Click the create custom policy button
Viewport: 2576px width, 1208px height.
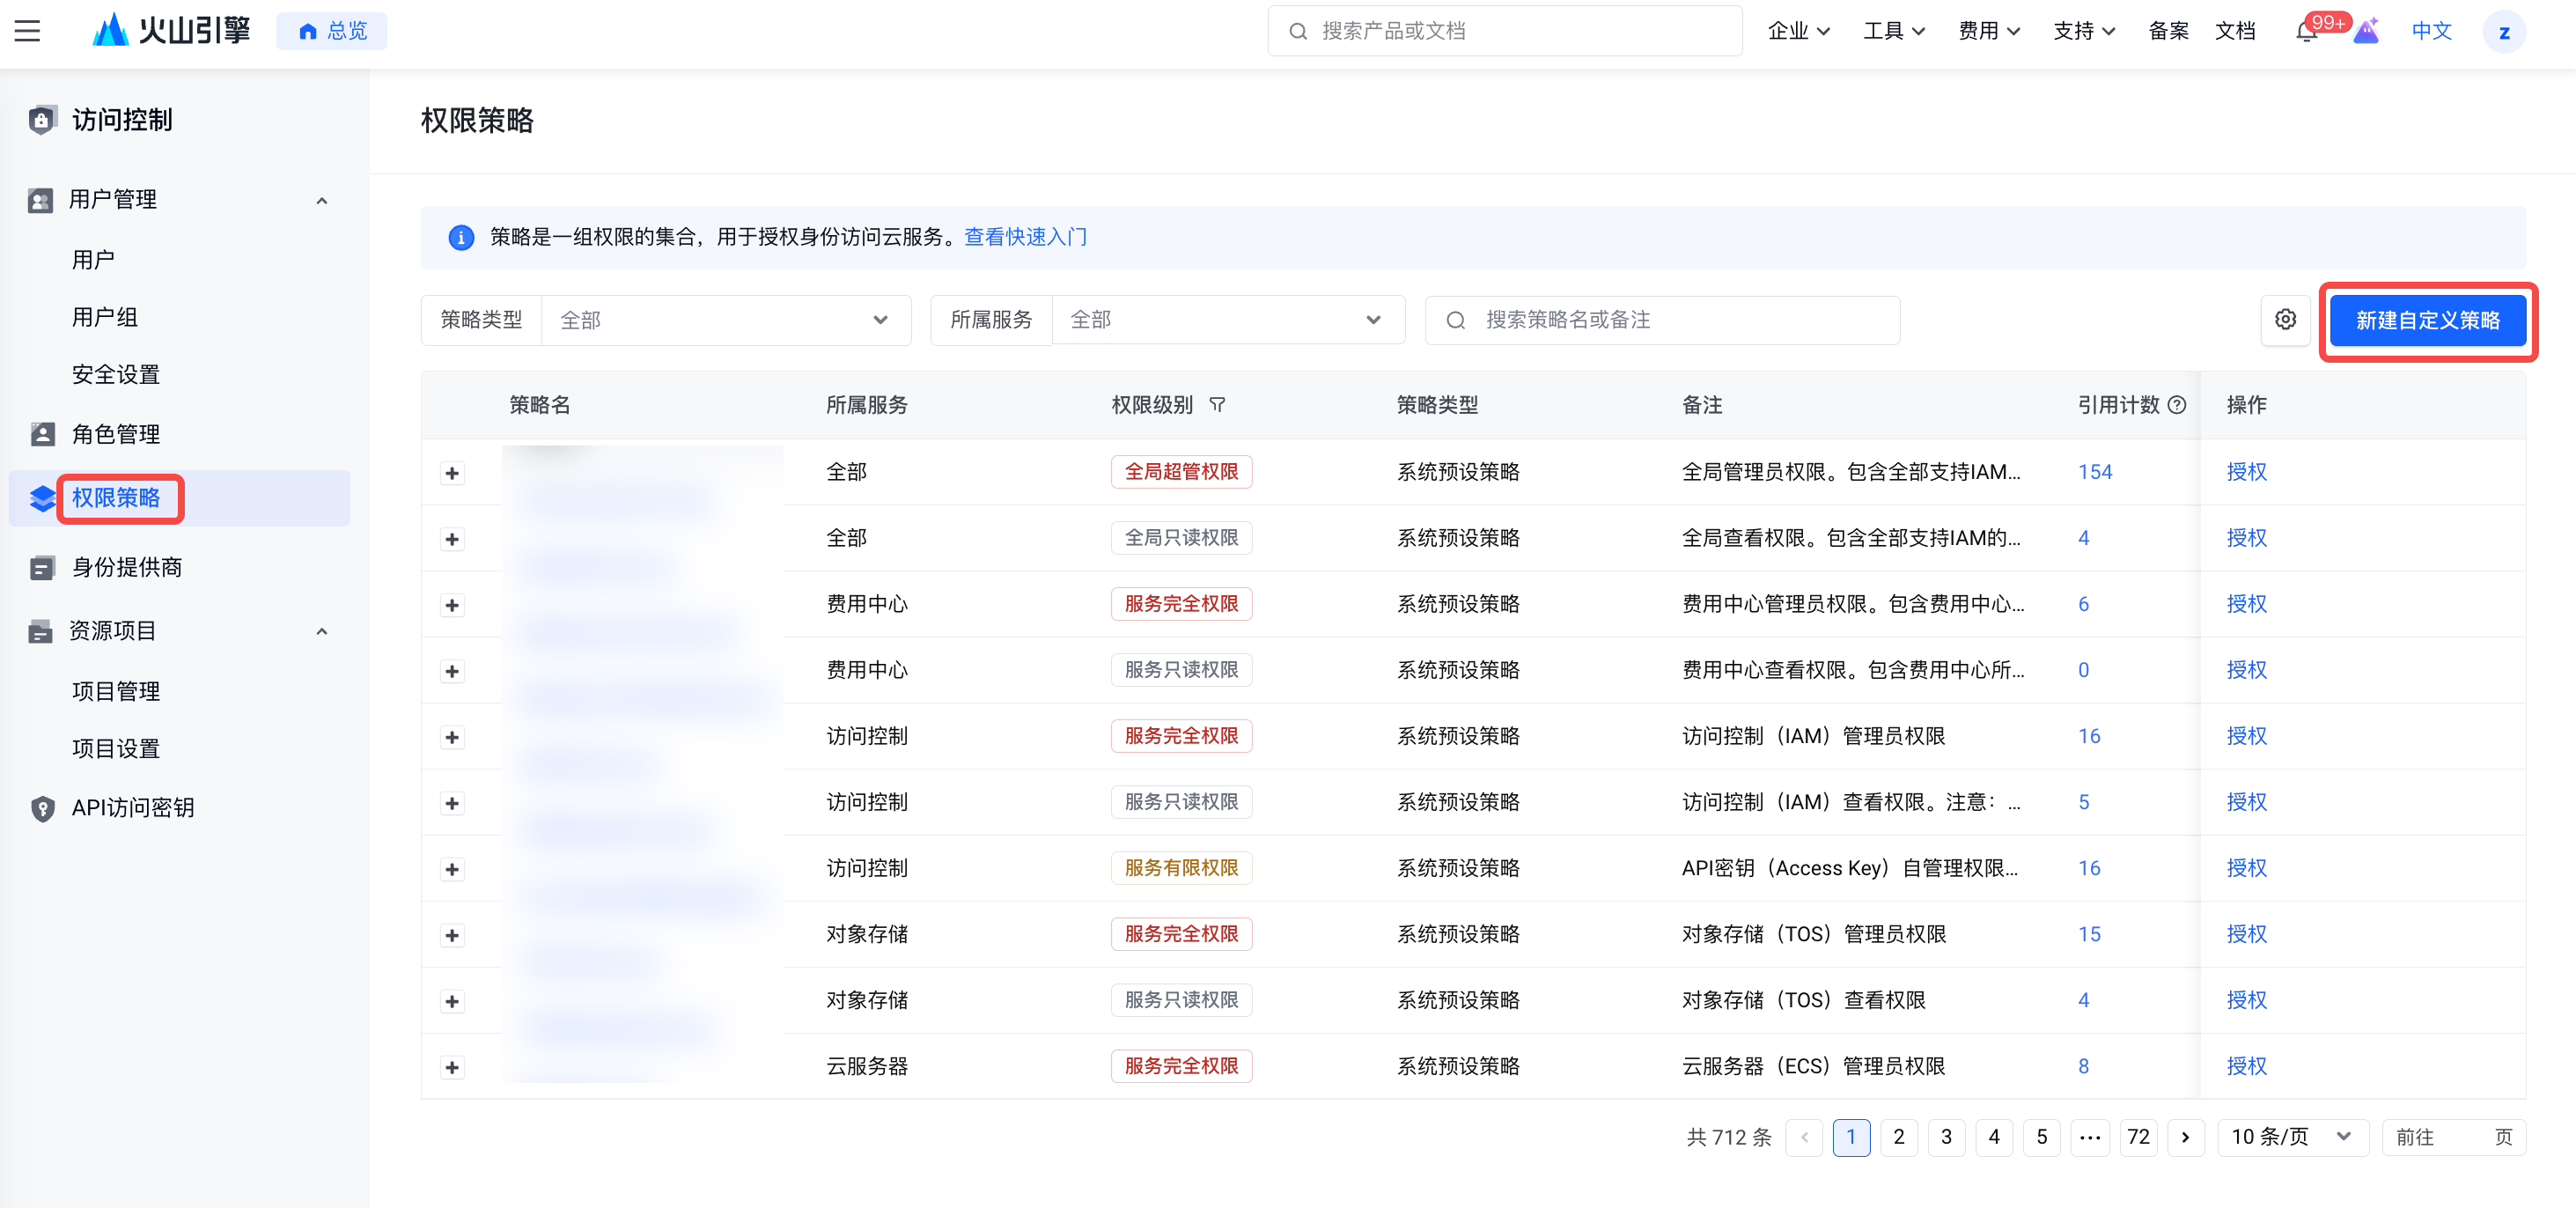click(x=2427, y=320)
